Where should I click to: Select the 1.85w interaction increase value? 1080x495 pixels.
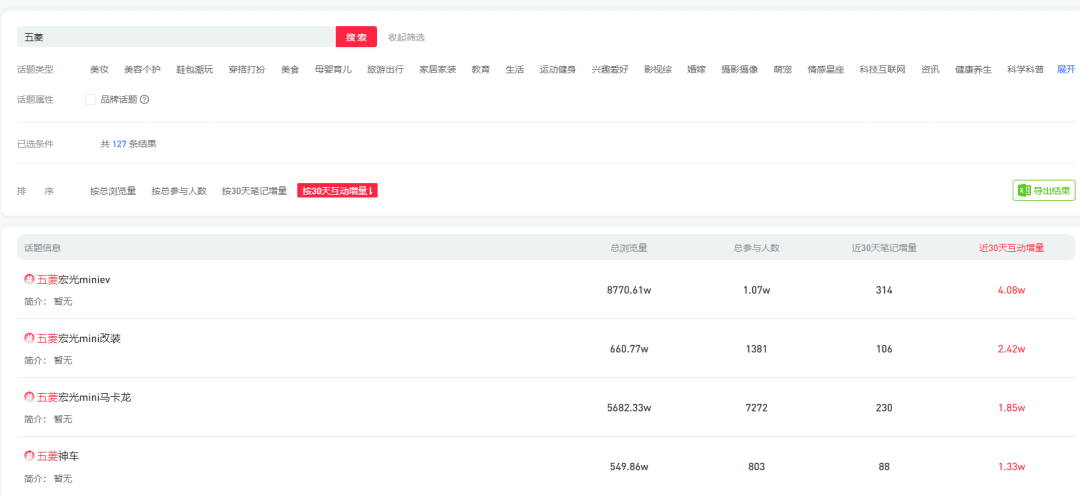tap(1012, 408)
